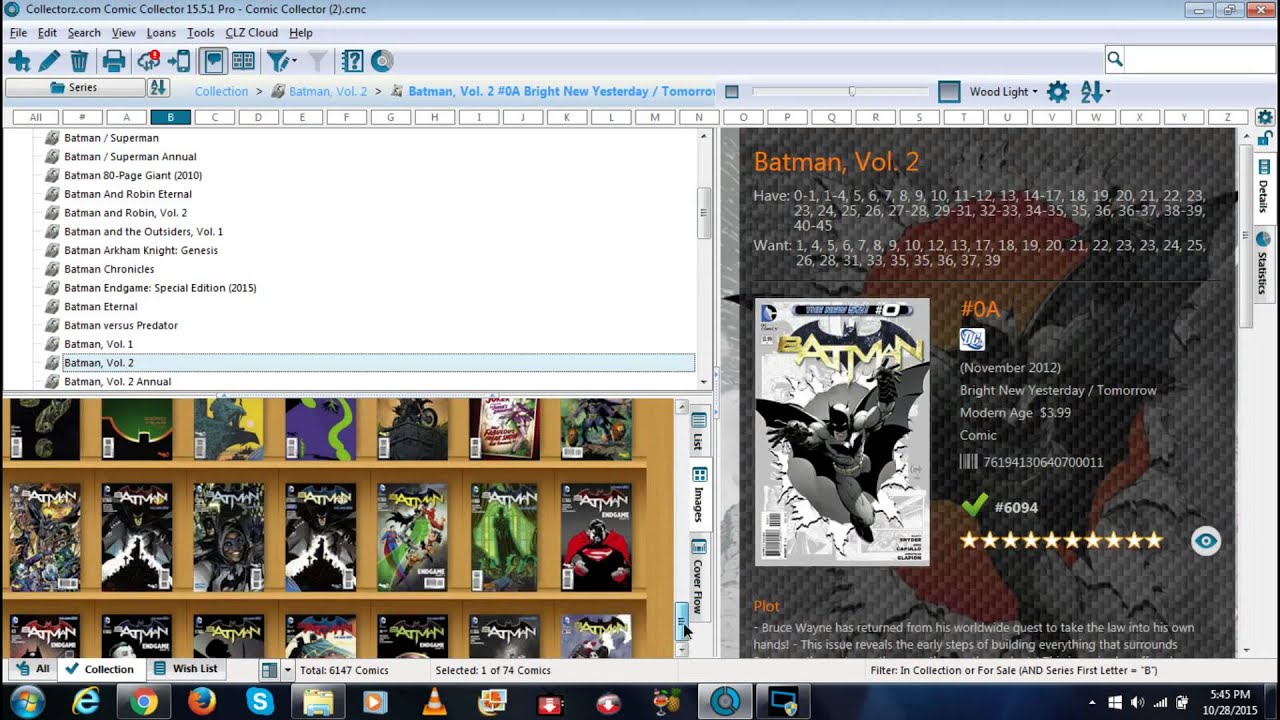The image size is (1280, 720).
Task: Toggle the details panel layout button
Action: (x=213, y=61)
